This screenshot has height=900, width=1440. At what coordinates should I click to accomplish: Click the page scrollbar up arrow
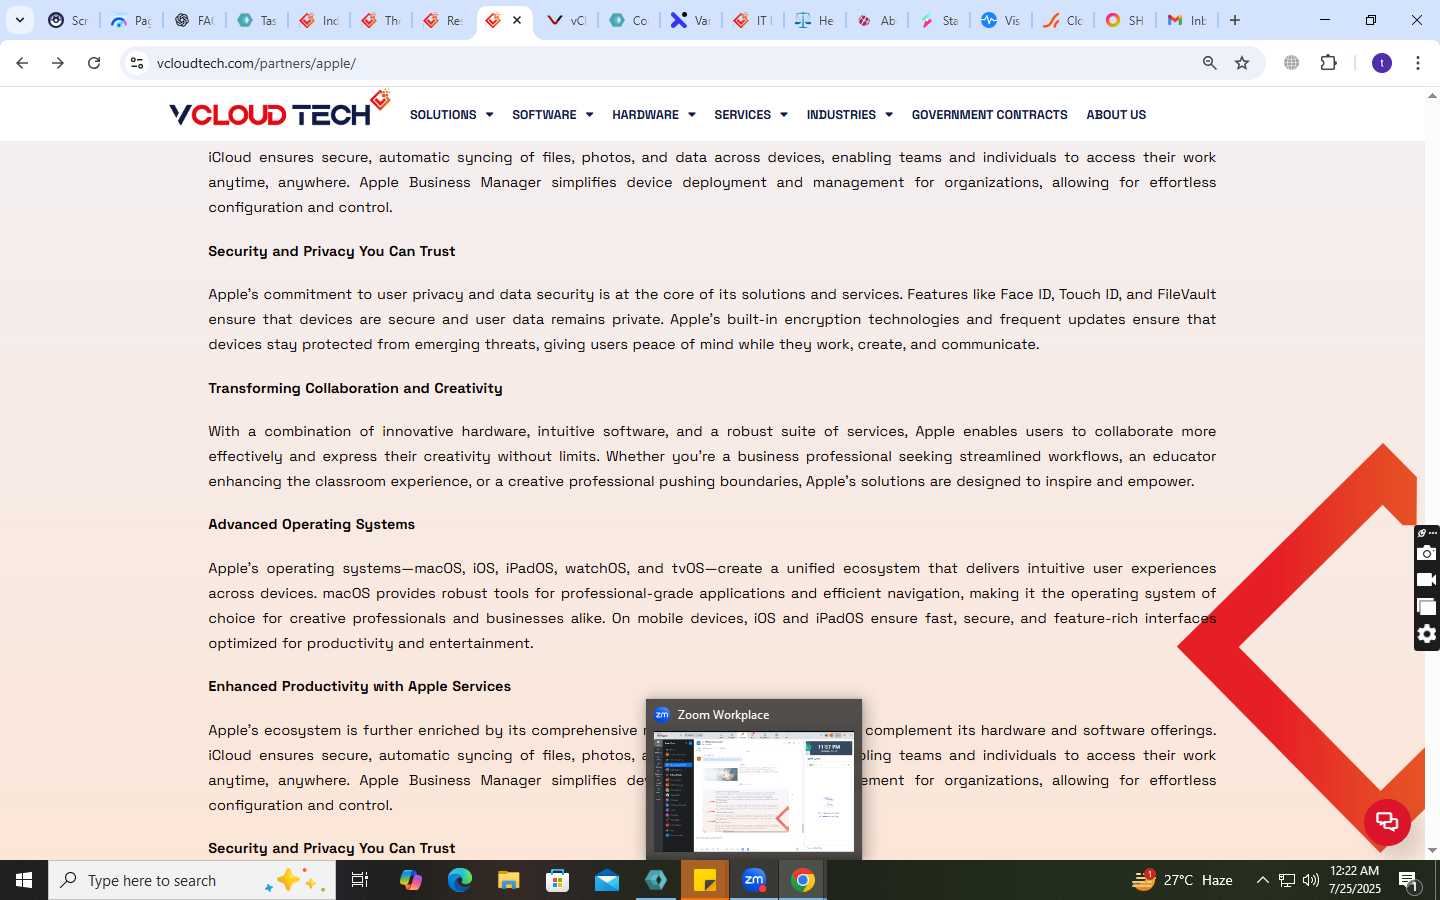(x=1432, y=96)
